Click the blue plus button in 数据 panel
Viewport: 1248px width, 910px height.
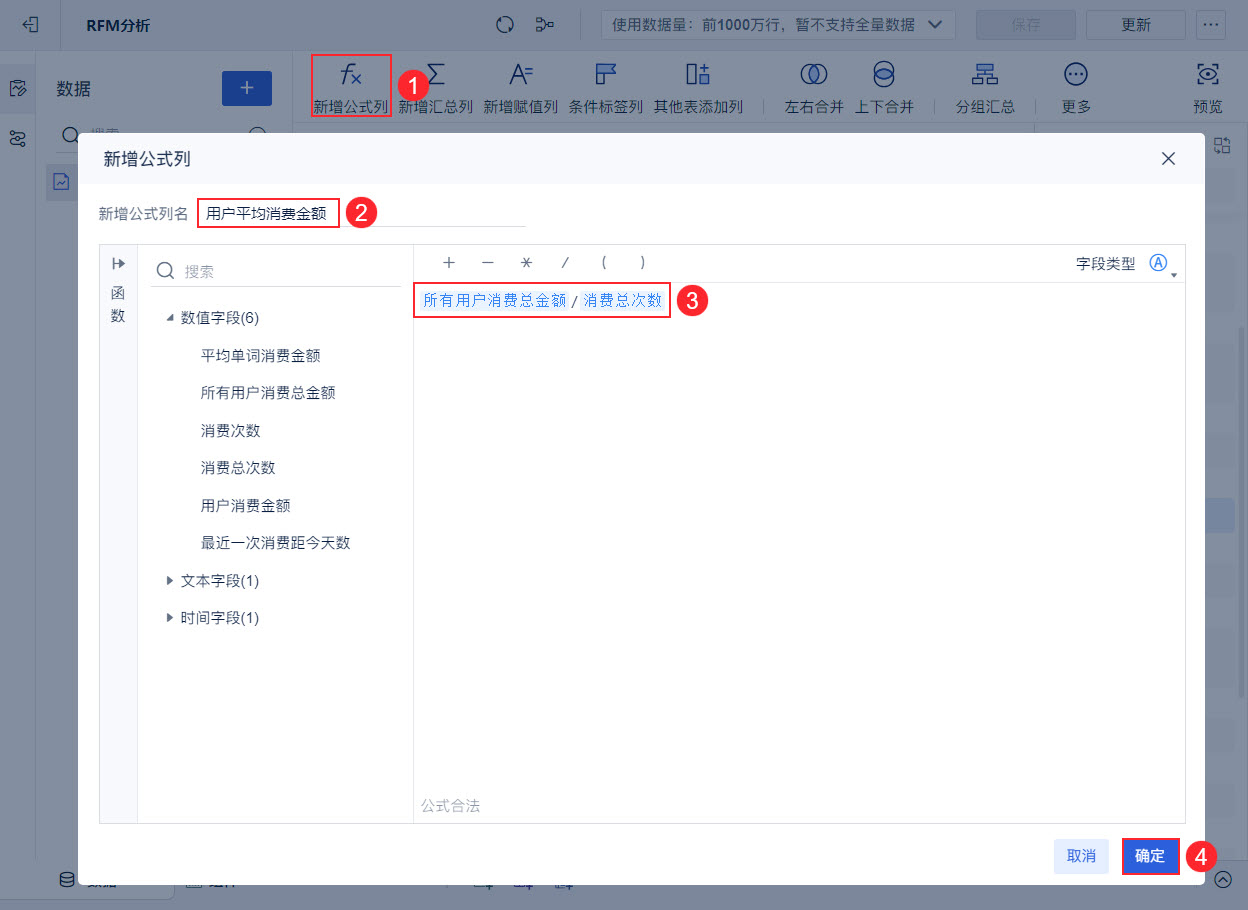[247, 88]
